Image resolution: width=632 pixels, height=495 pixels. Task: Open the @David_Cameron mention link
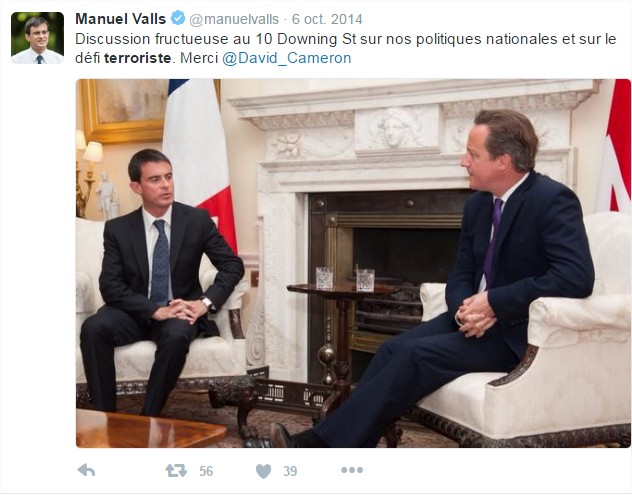coord(287,58)
